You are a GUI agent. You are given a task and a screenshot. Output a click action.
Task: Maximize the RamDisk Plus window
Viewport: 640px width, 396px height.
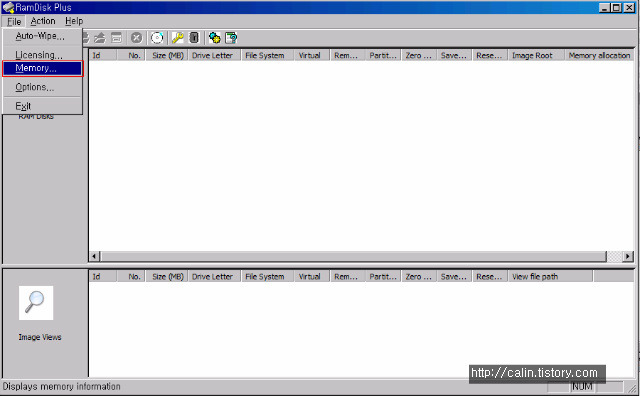[x=616, y=8]
